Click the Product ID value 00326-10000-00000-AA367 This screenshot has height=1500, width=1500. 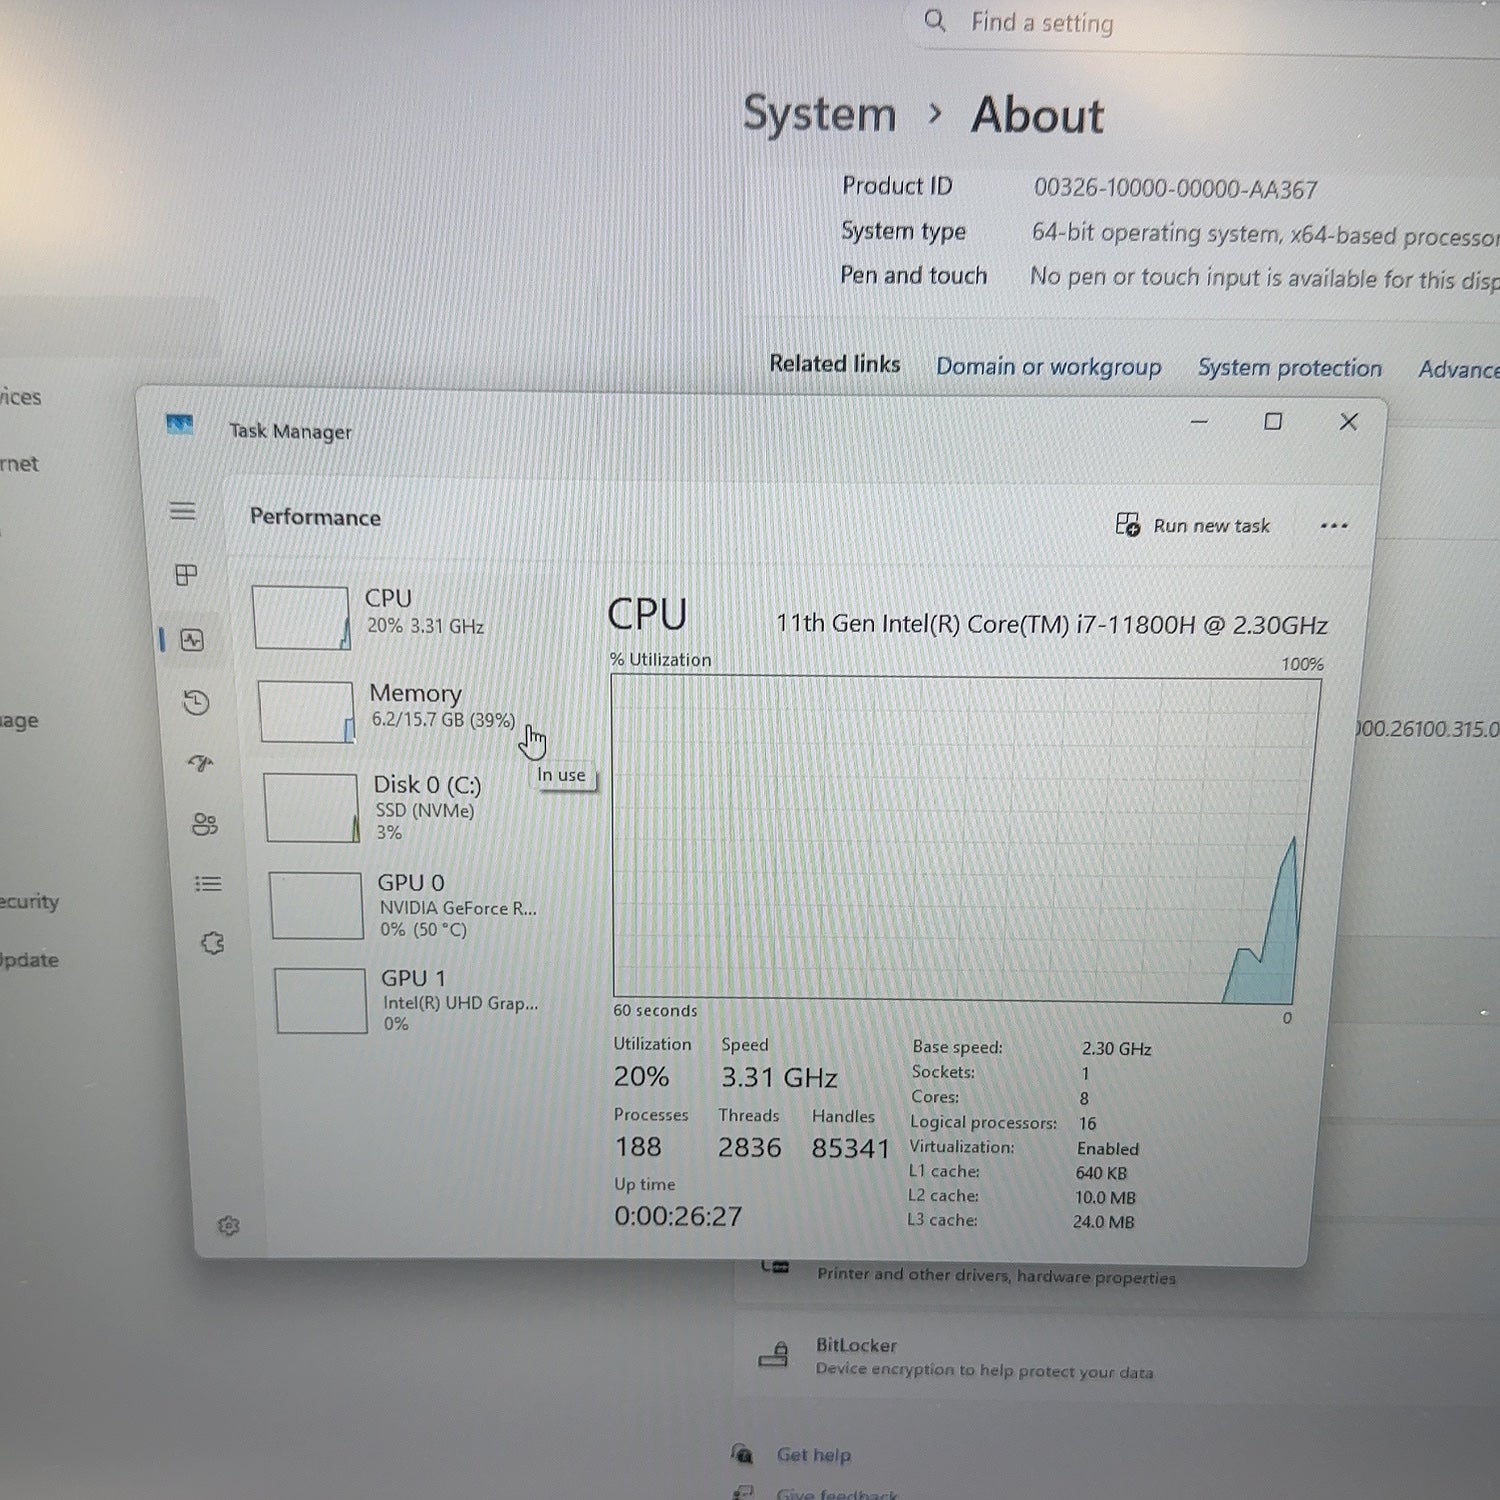click(1175, 189)
